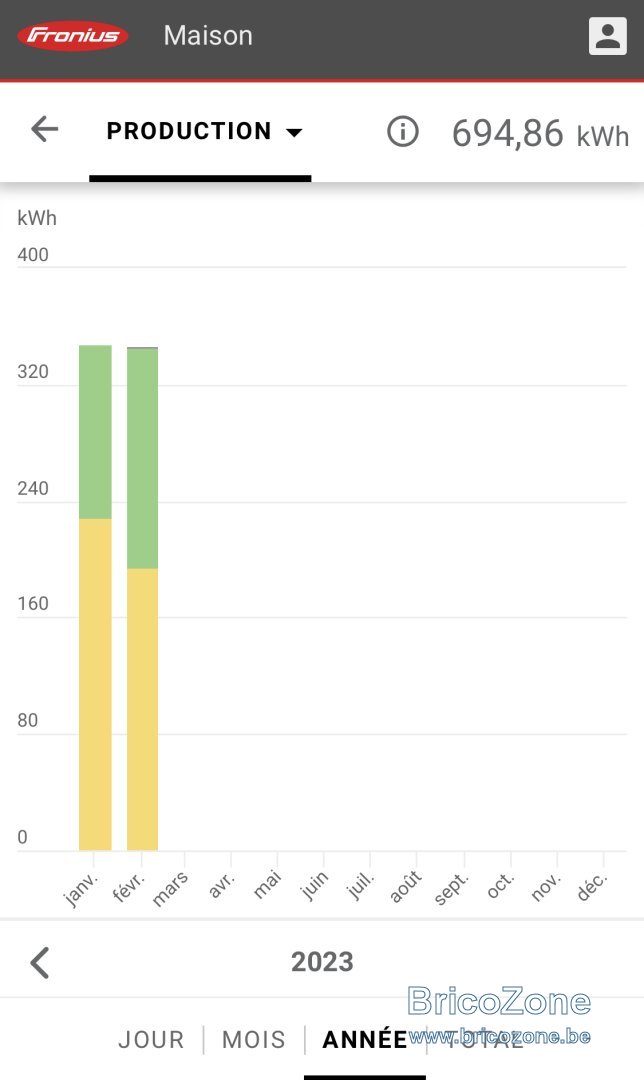Screen dimensions: 644x1080
Task: Open the user profile icon
Action: pyautogui.click(x=607, y=36)
